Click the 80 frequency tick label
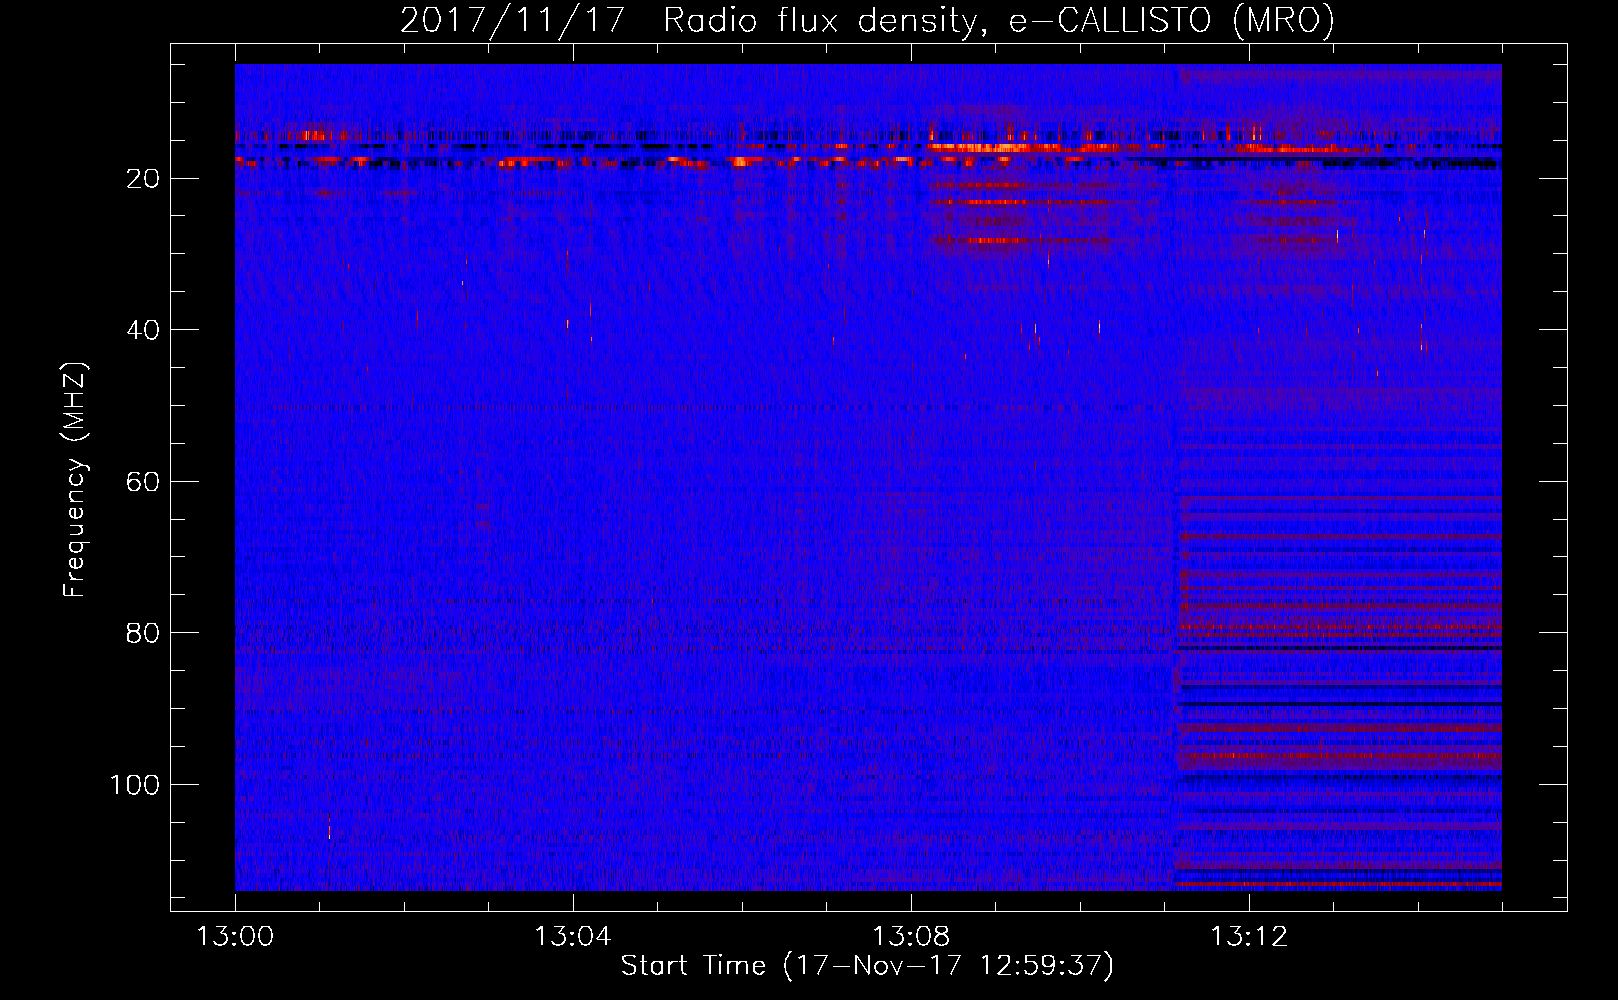The height and width of the screenshot is (1000, 1618). (x=143, y=633)
